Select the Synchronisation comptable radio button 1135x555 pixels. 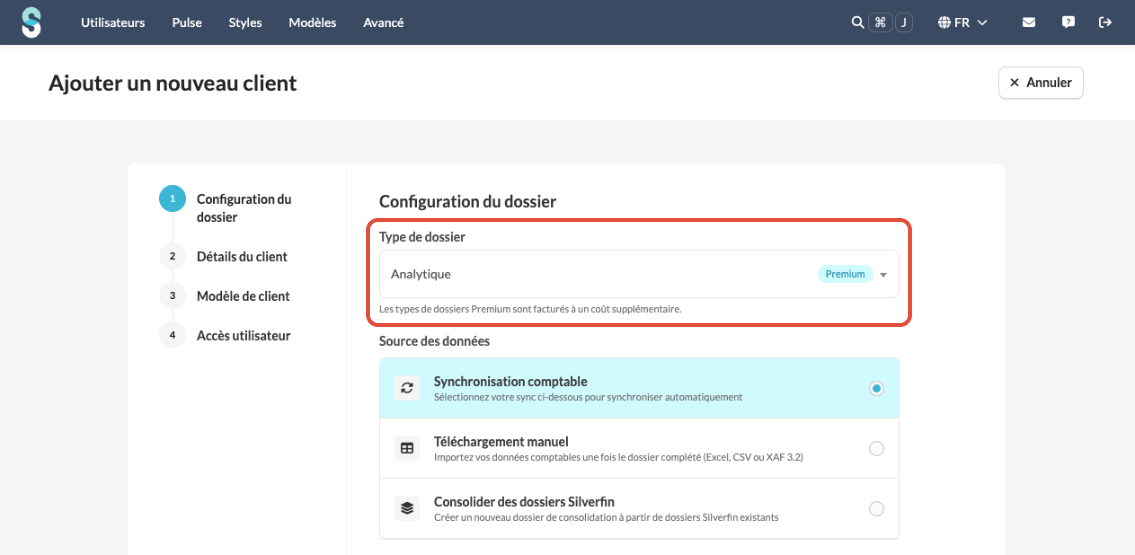877,388
